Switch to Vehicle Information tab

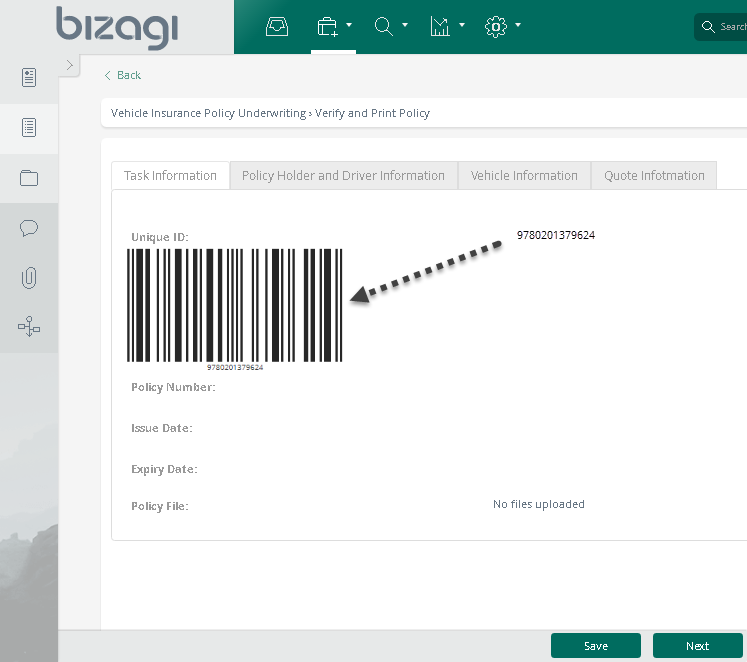coord(524,176)
